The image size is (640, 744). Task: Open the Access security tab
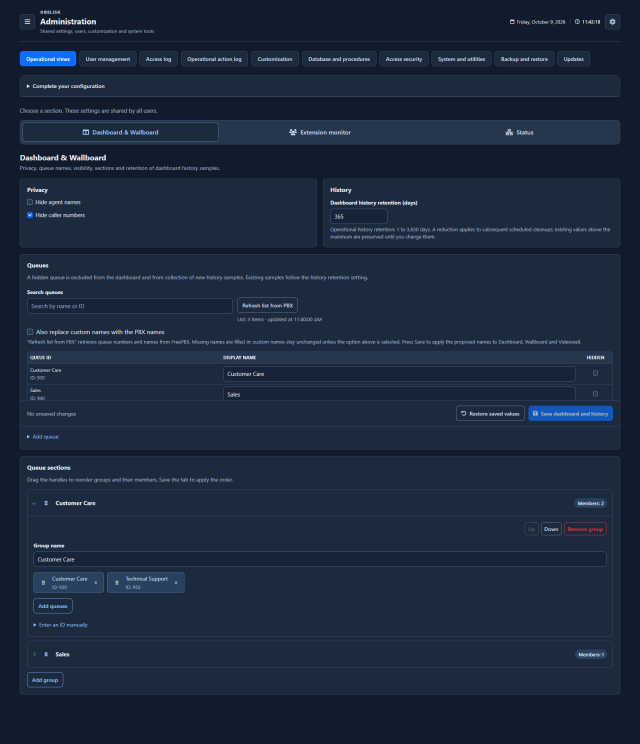(x=404, y=59)
